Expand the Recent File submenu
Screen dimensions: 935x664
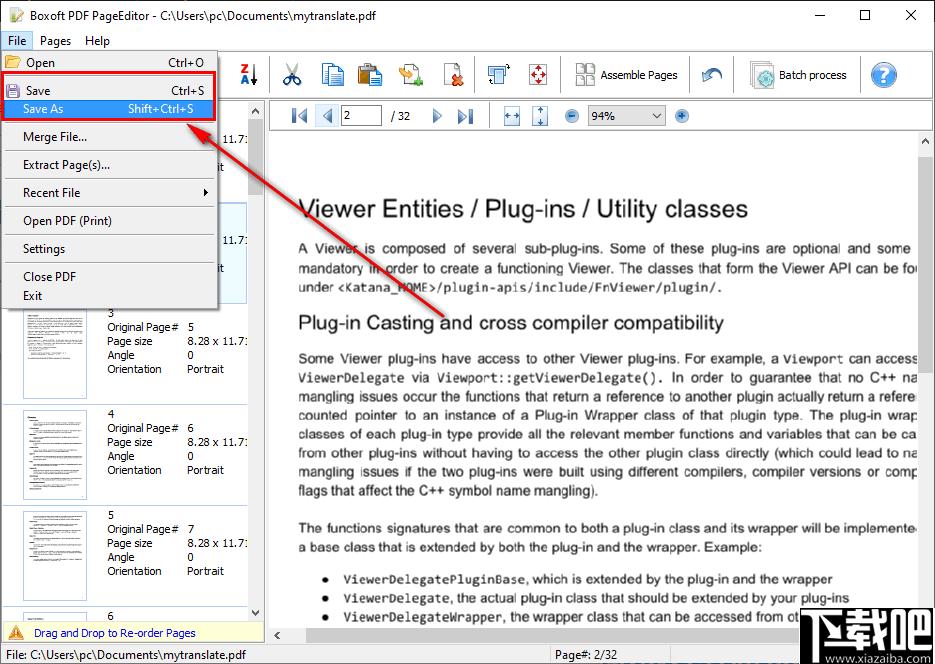click(109, 193)
